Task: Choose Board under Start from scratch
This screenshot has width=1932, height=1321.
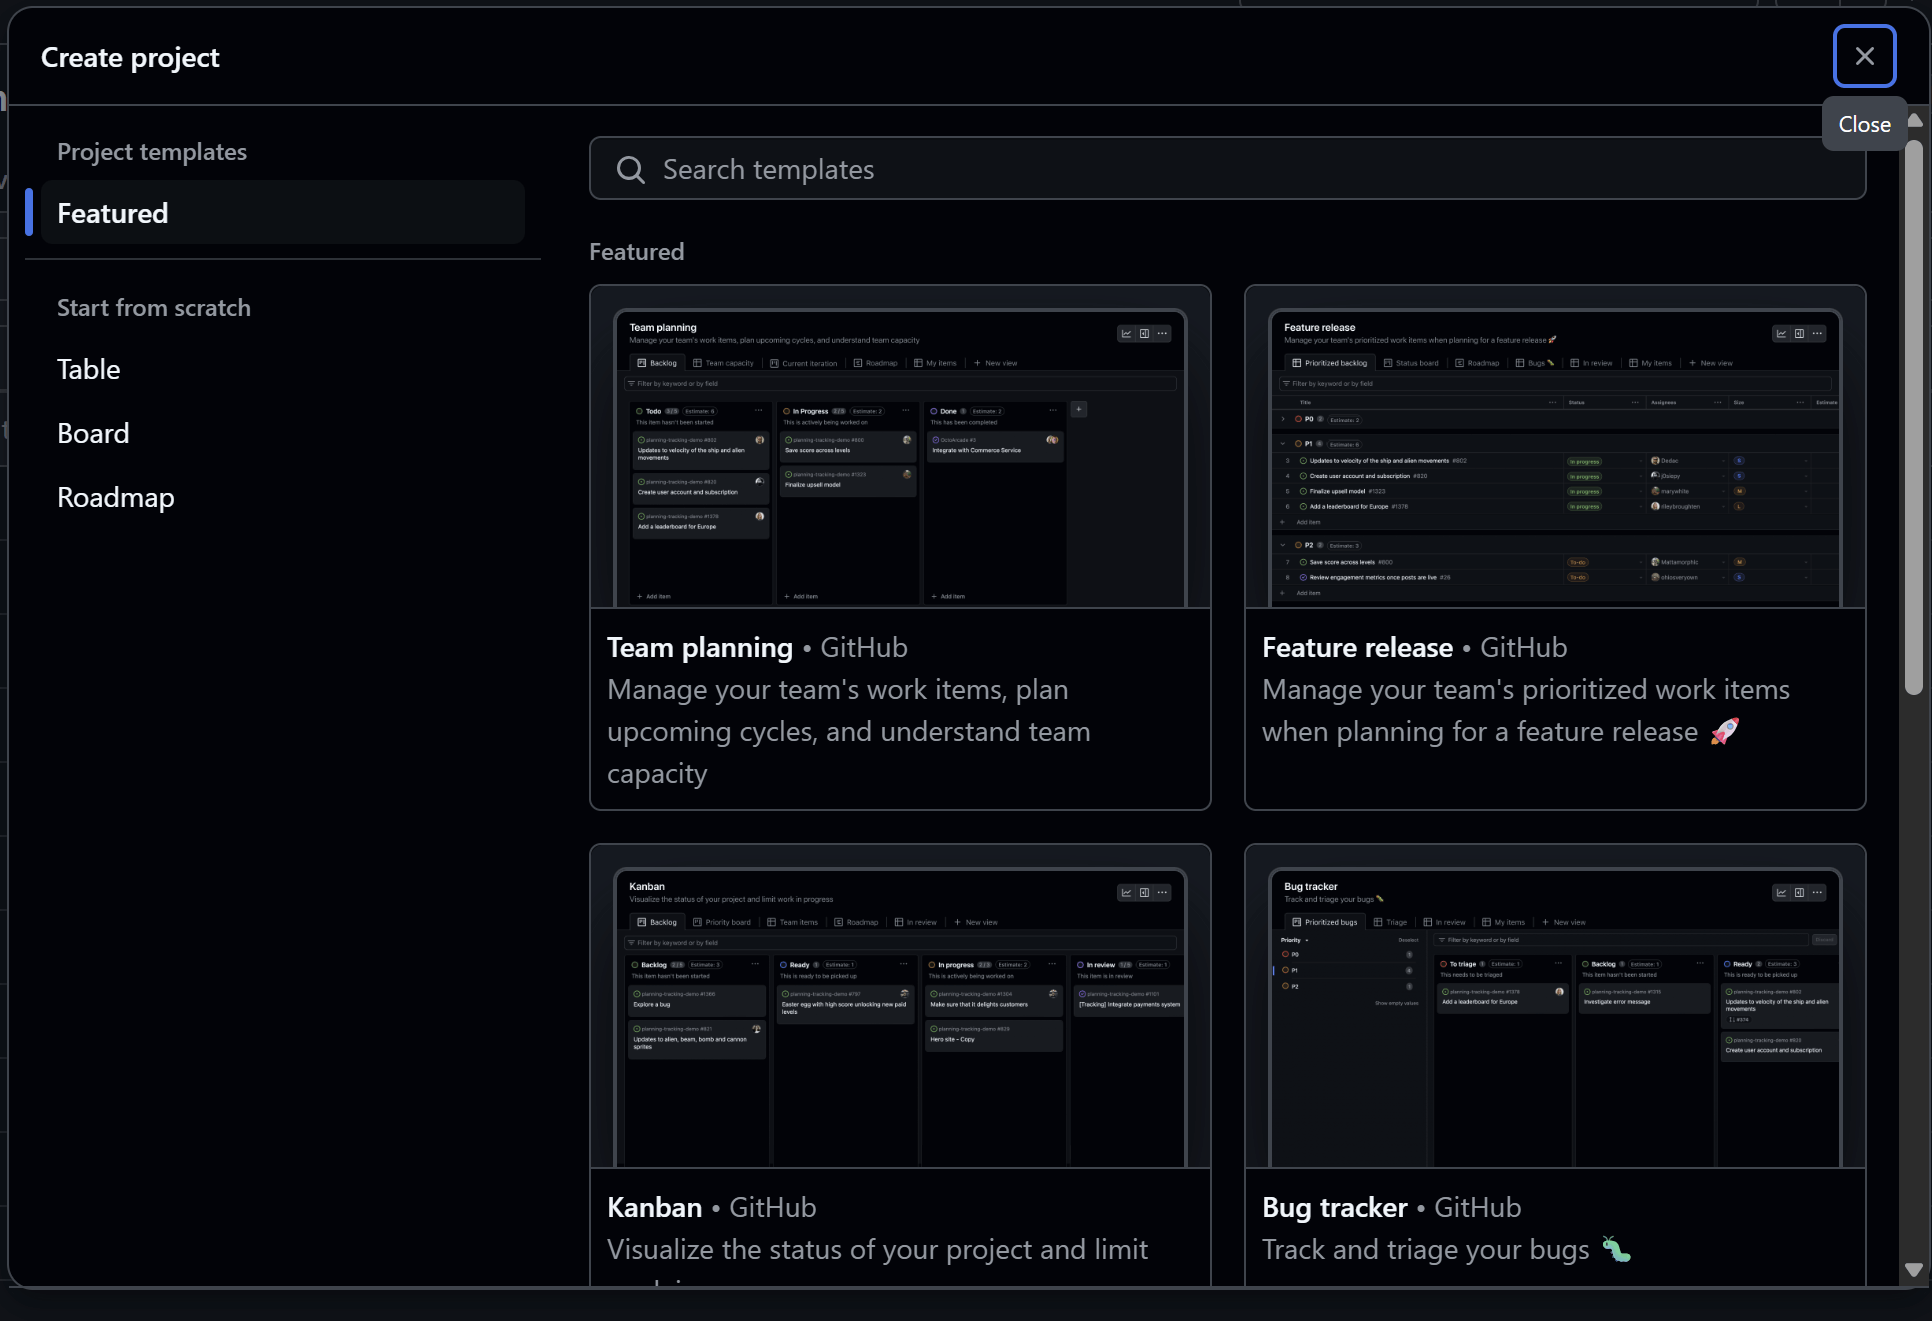Action: tap(93, 433)
